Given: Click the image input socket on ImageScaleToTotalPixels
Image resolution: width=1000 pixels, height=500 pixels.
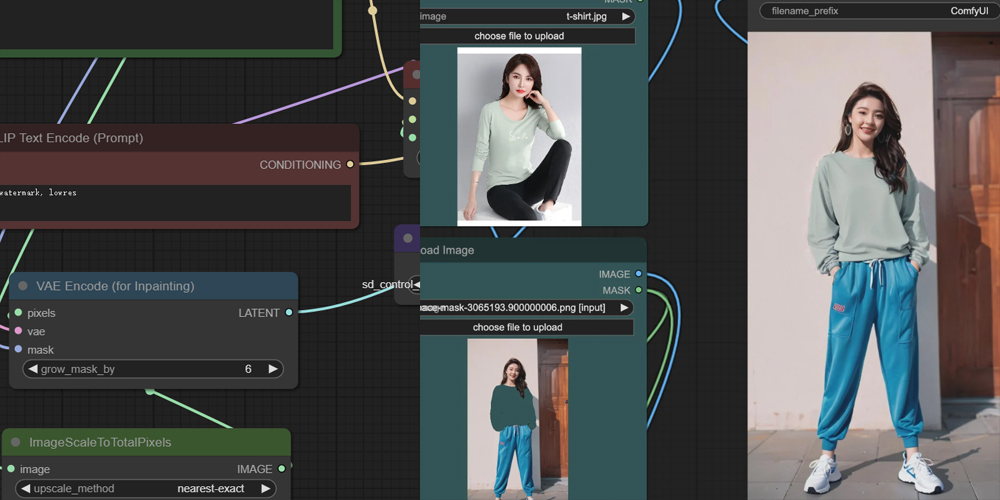Looking at the screenshot, I should tap(11, 469).
